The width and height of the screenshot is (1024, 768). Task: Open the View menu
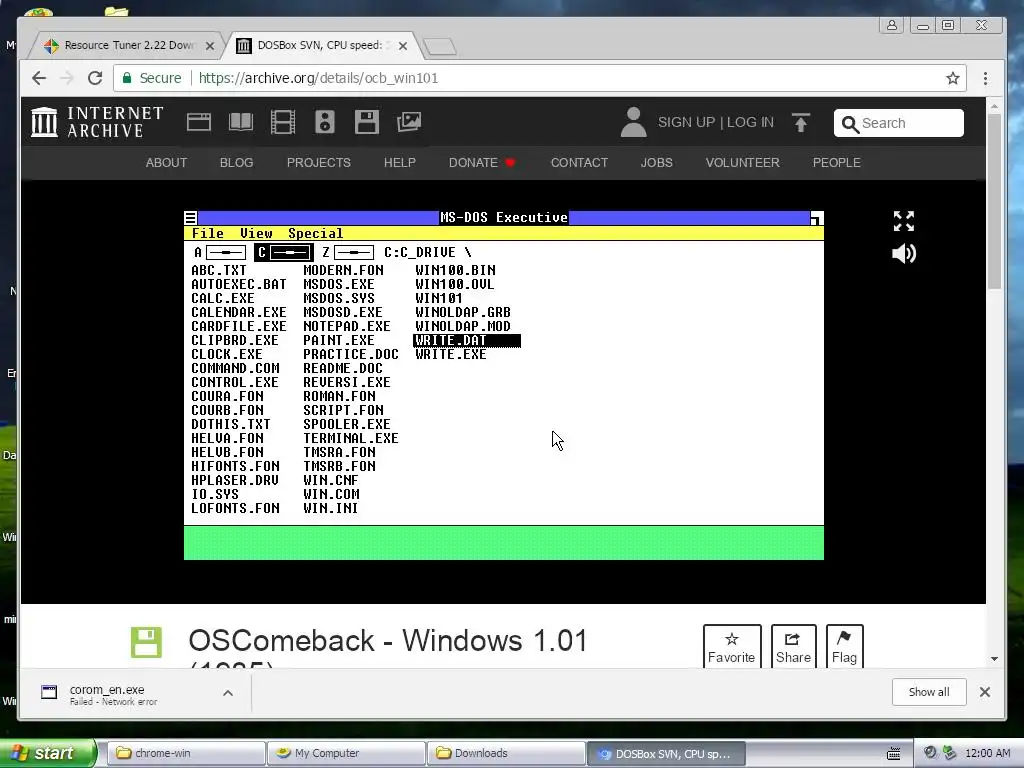[256, 233]
